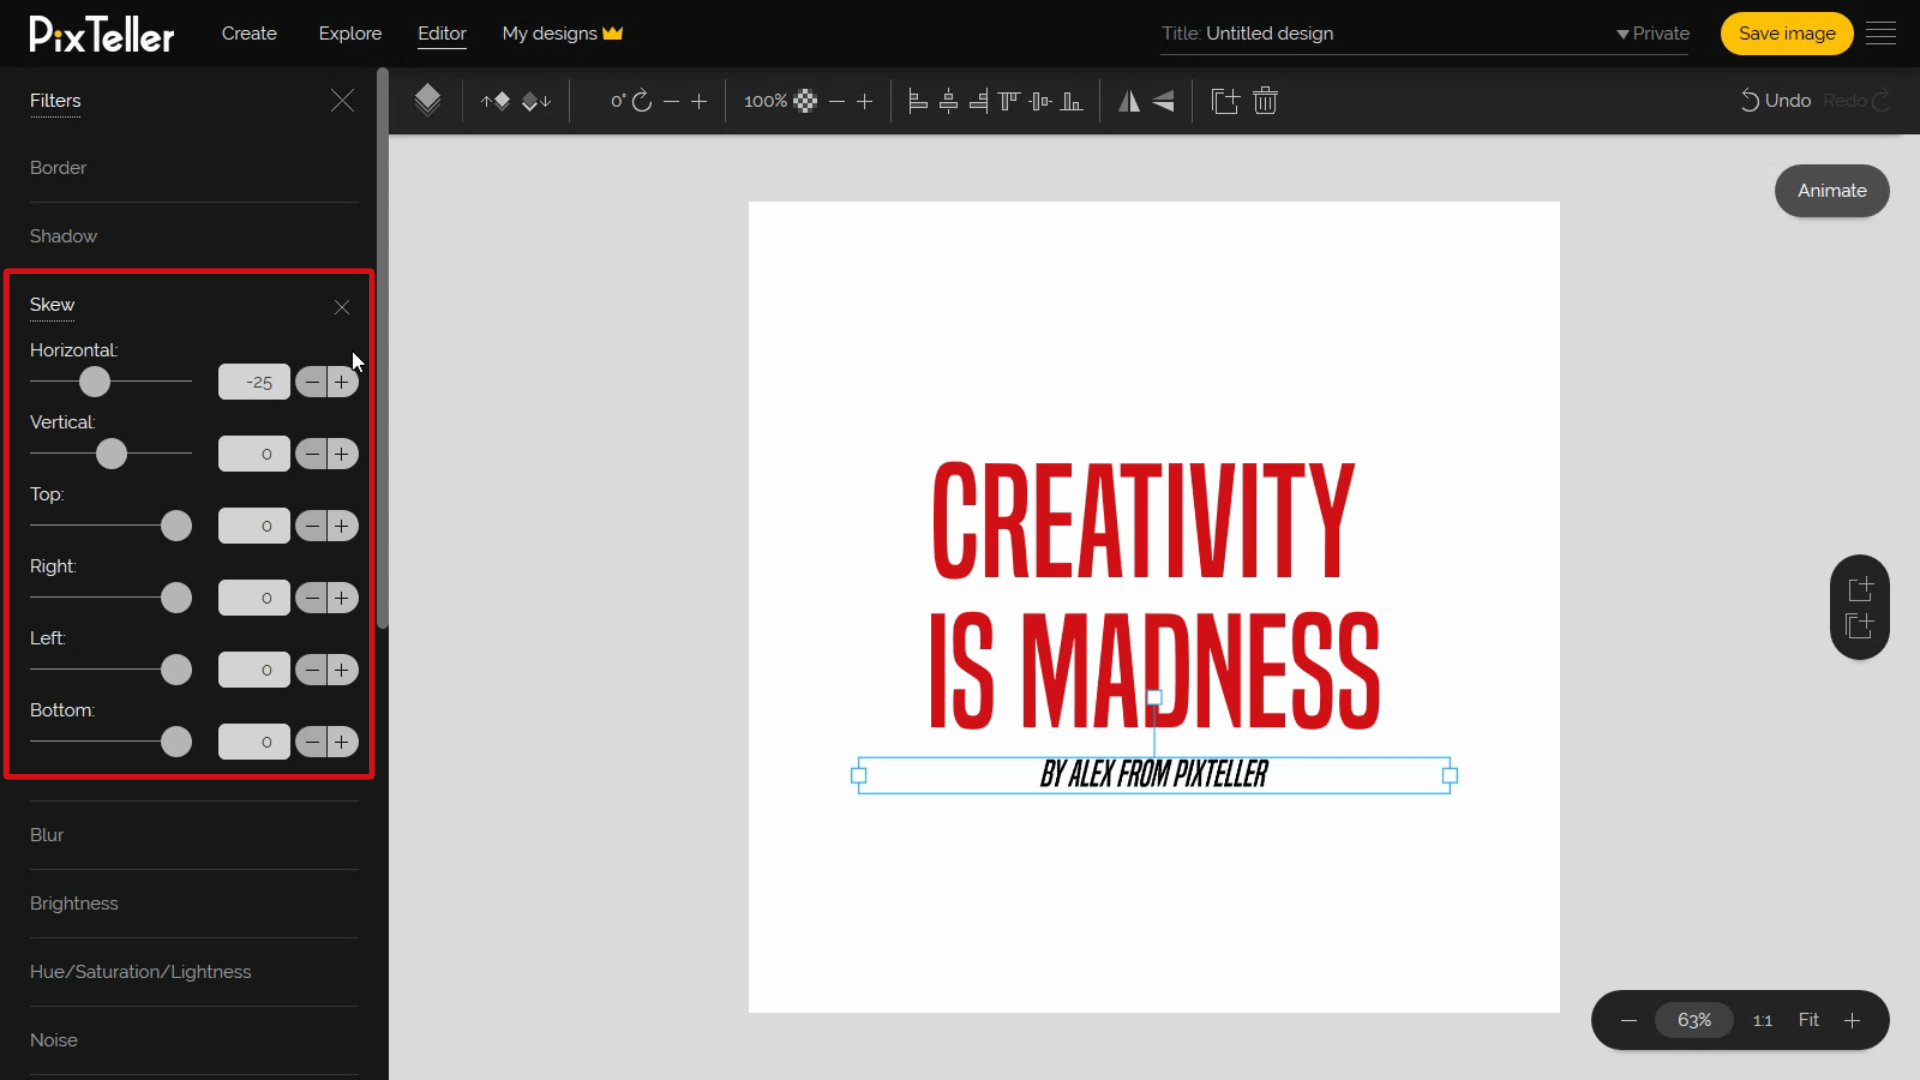Close the Filters panel
This screenshot has width=1920, height=1080.
pos(342,100)
